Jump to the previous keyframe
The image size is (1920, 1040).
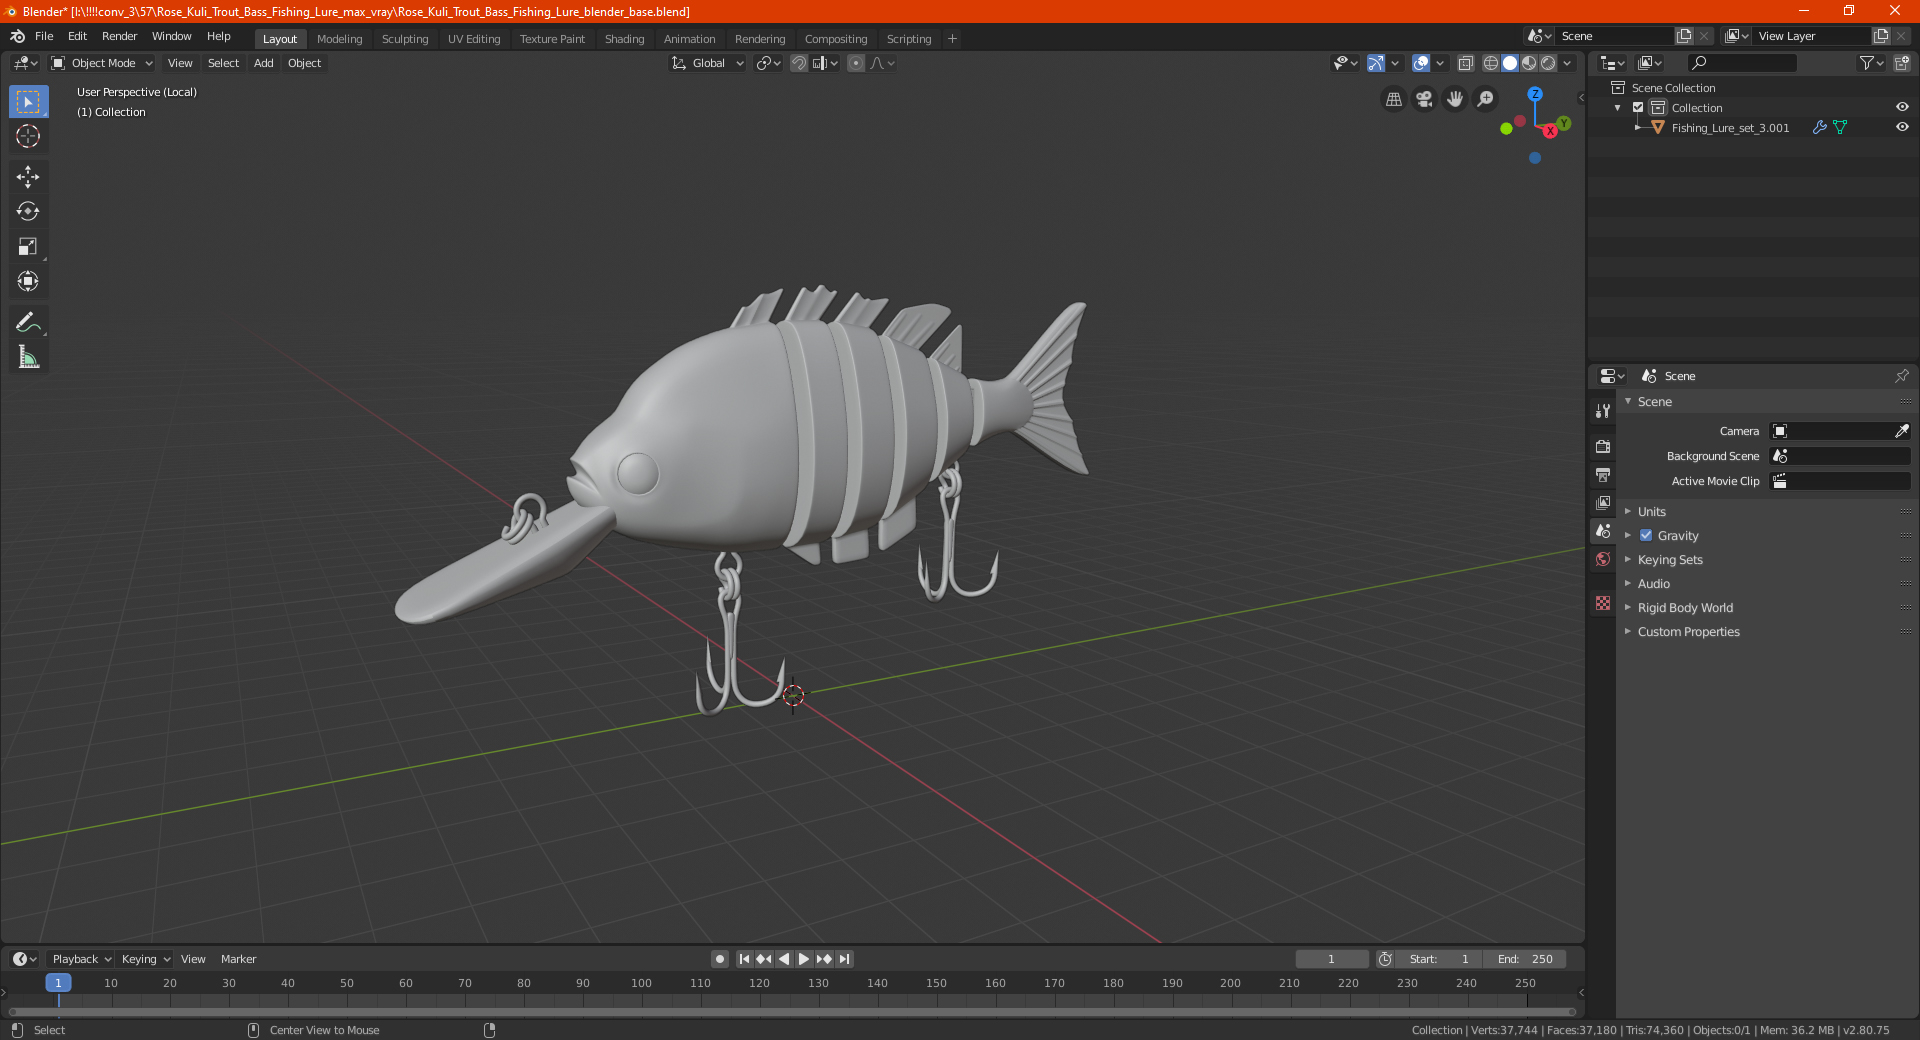(764, 959)
